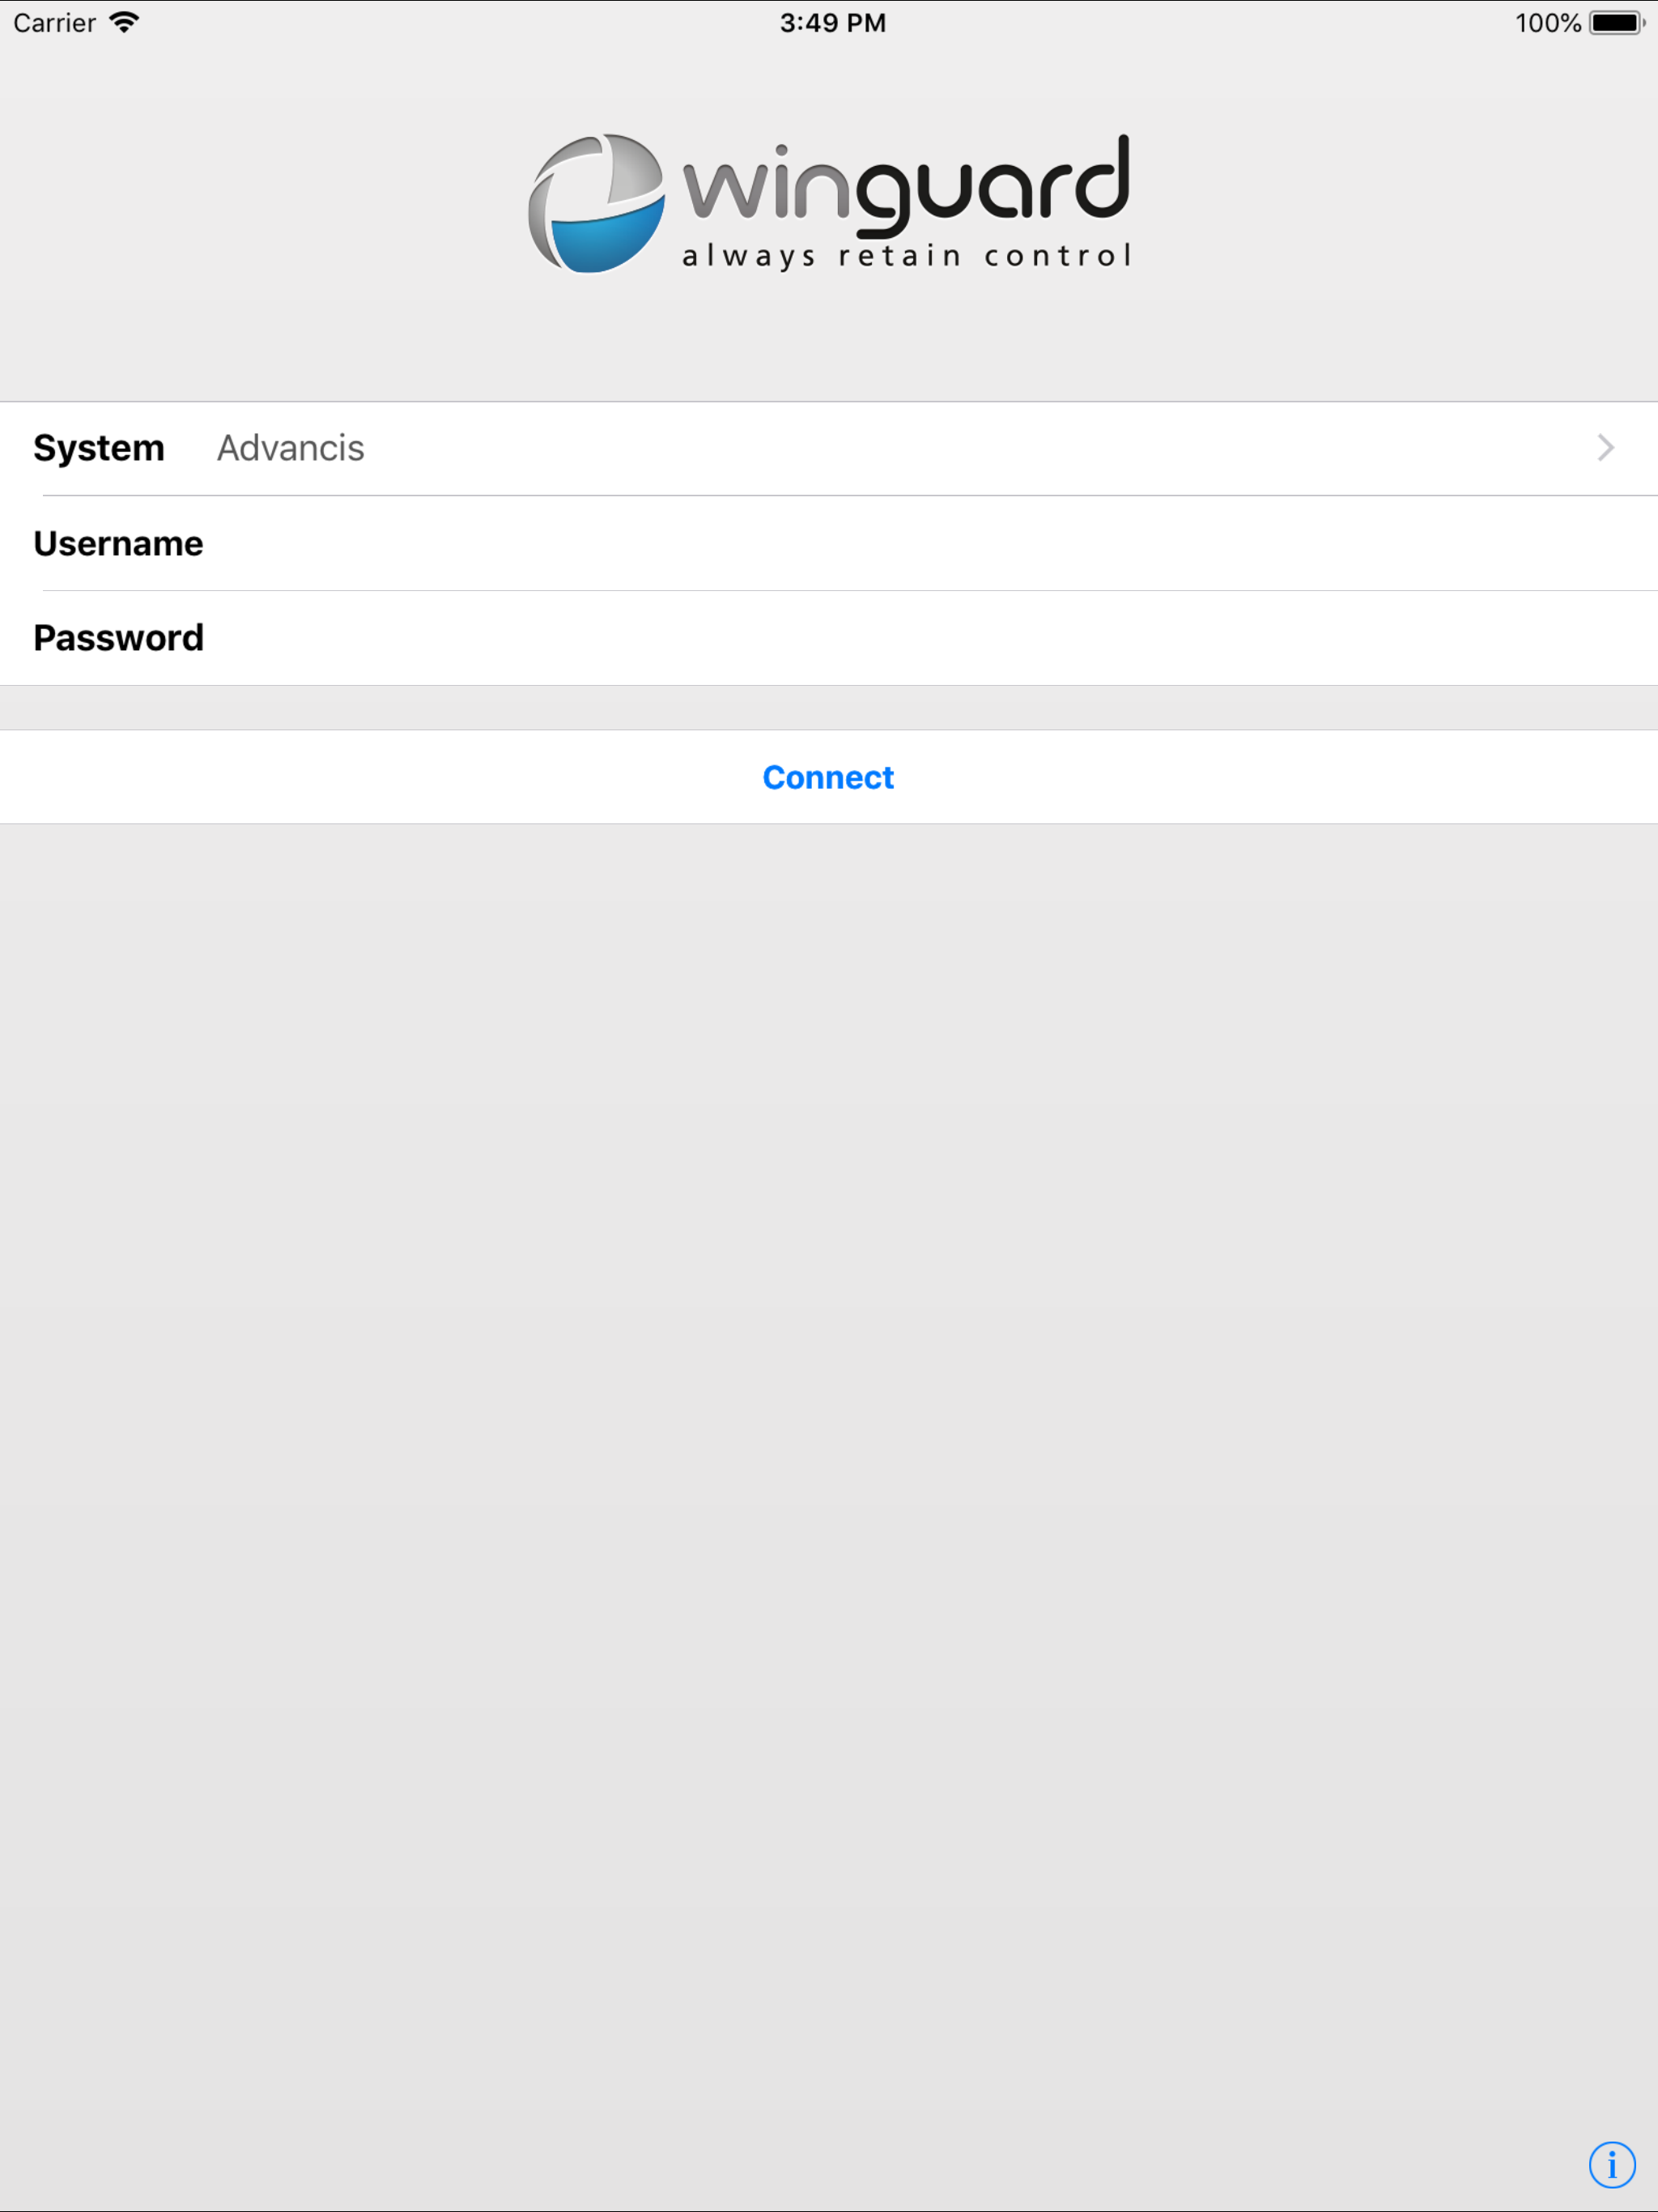Tap the clock showing 3:49 PM
Image resolution: width=1658 pixels, height=2212 pixels.
832,23
